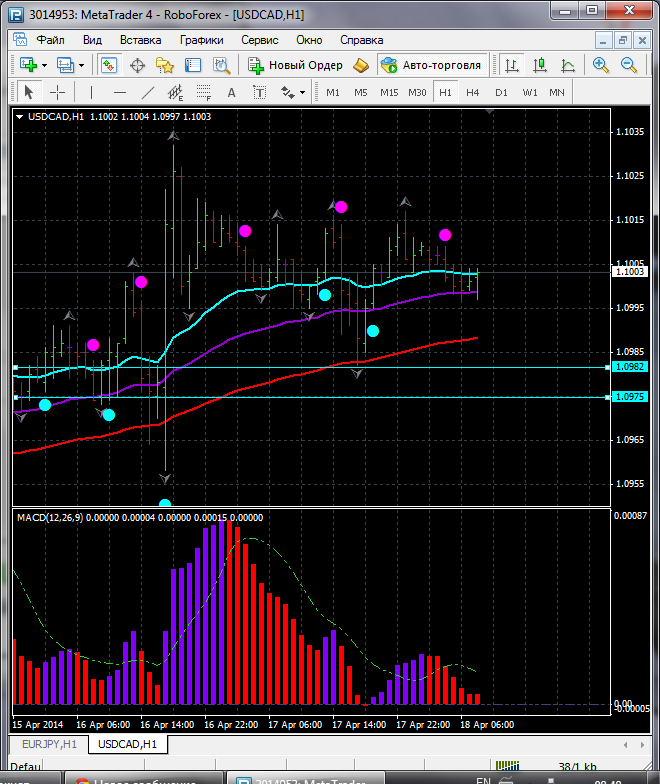The width and height of the screenshot is (660, 784).
Task: Expand the new chart dropdown arrow
Action: pos(46,65)
